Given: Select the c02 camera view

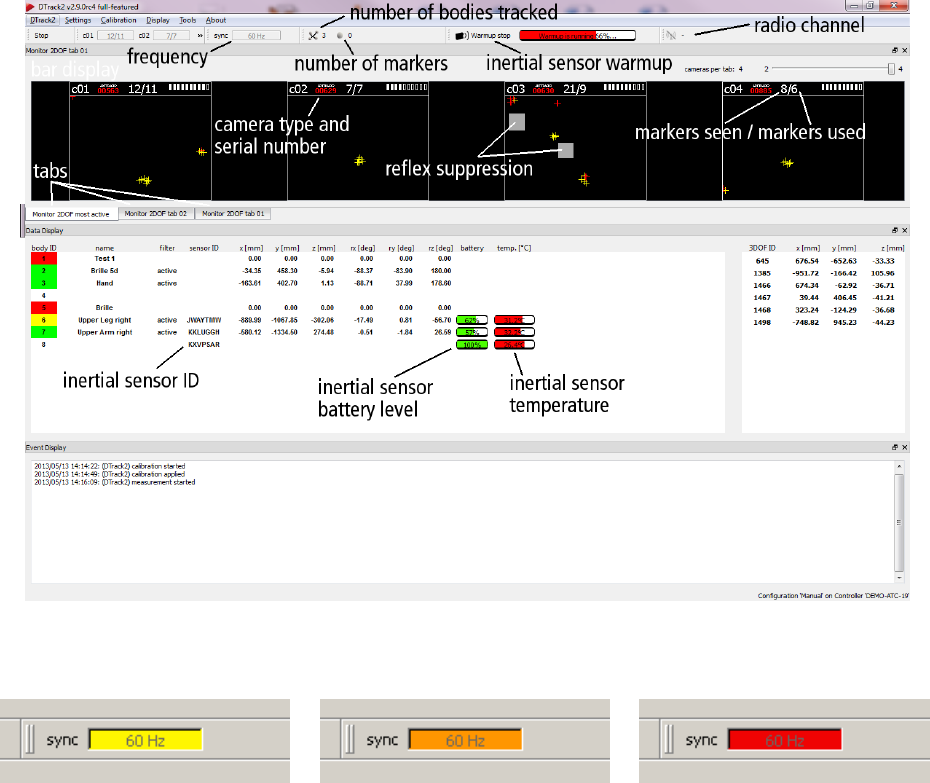Looking at the screenshot, I should (x=358, y=141).
